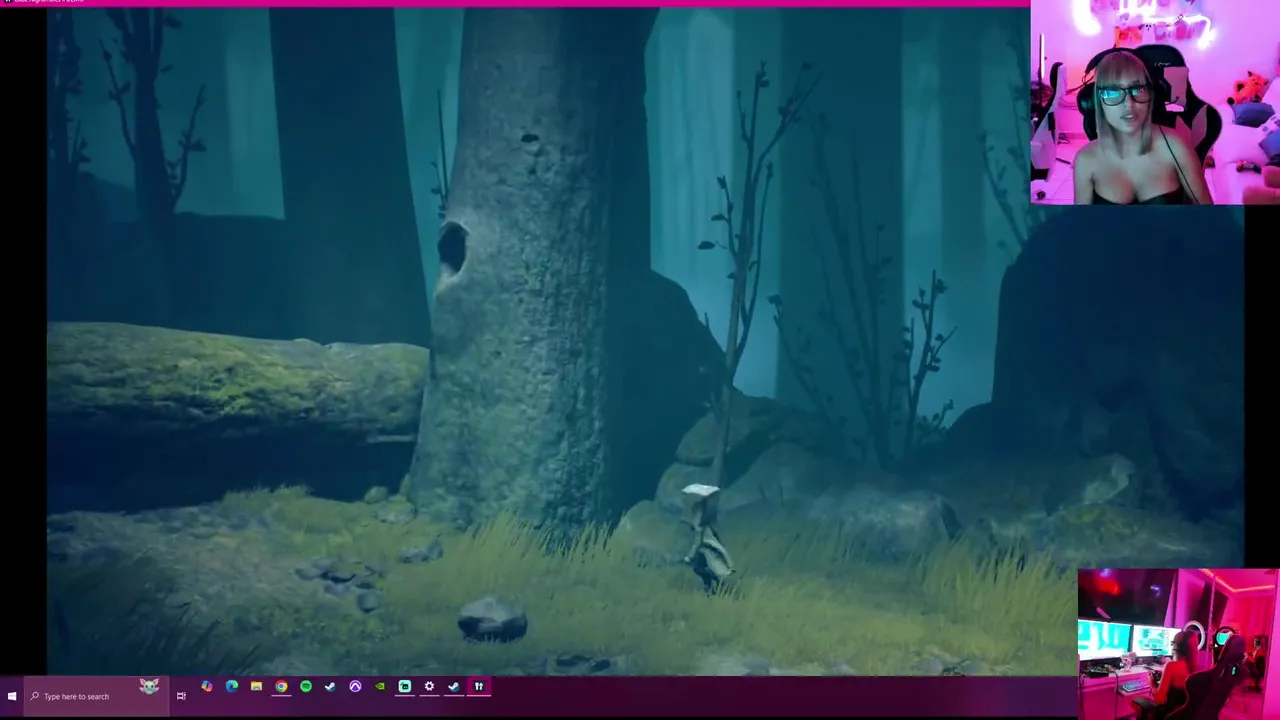
Task: Switch to Google Chrome in the taskbar
Action: pos(281,687)
